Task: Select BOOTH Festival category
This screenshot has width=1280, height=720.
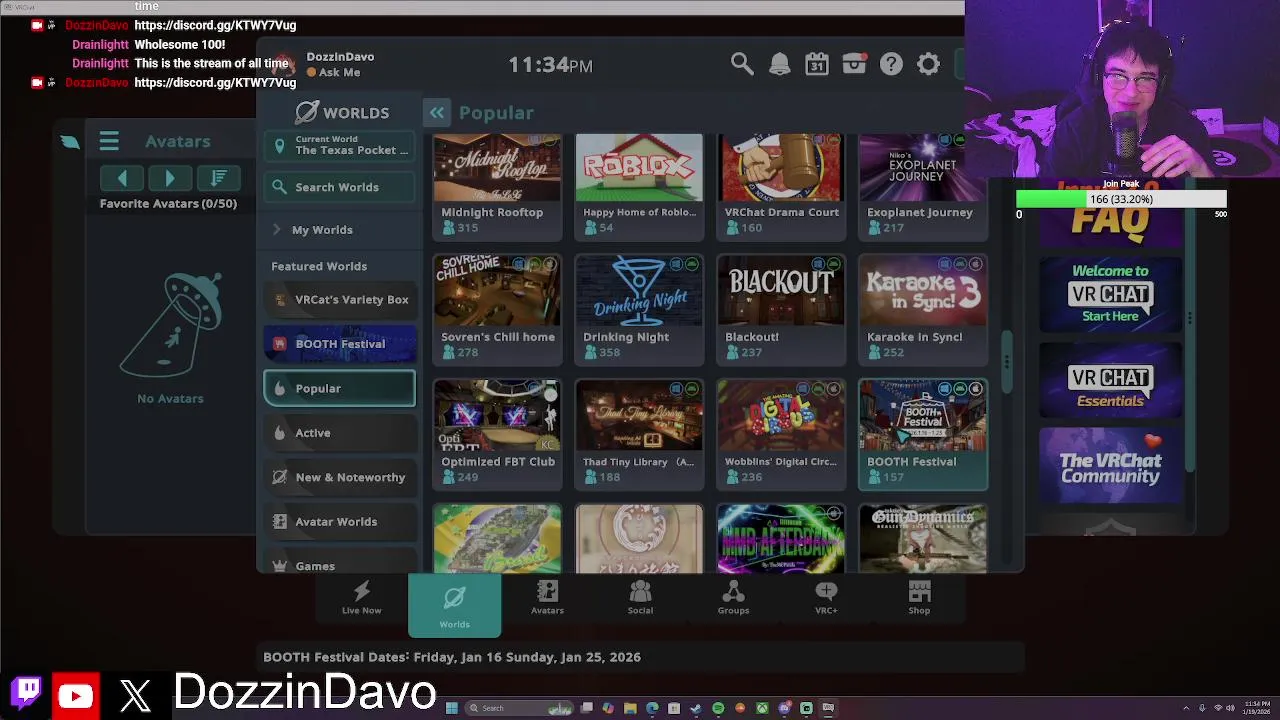Action: 340,344
